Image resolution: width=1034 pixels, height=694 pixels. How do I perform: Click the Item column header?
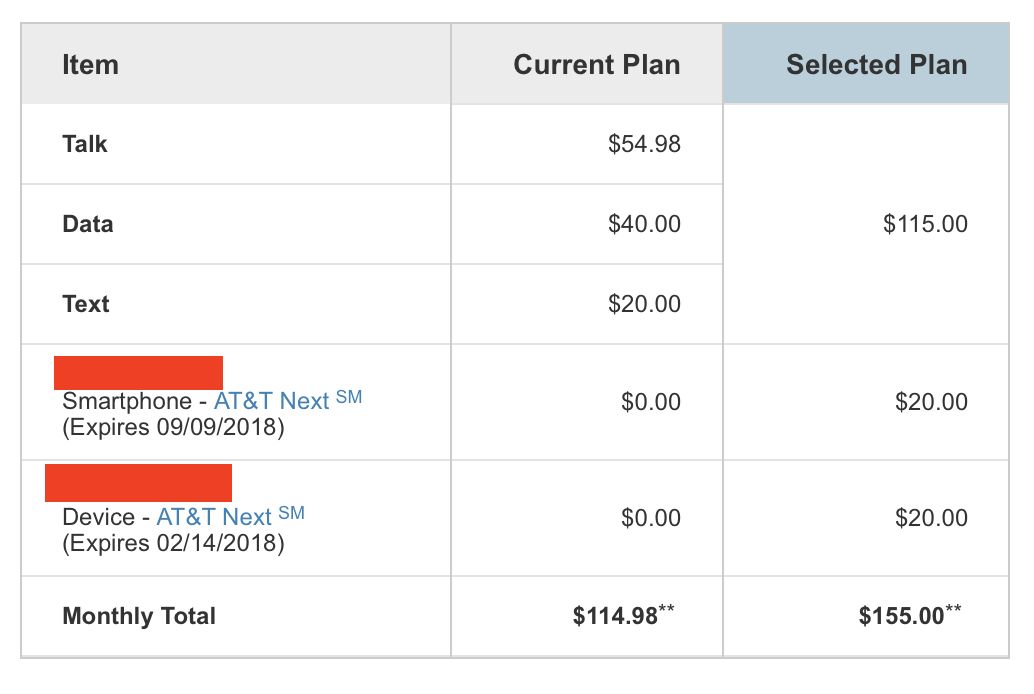click(90, 65)
